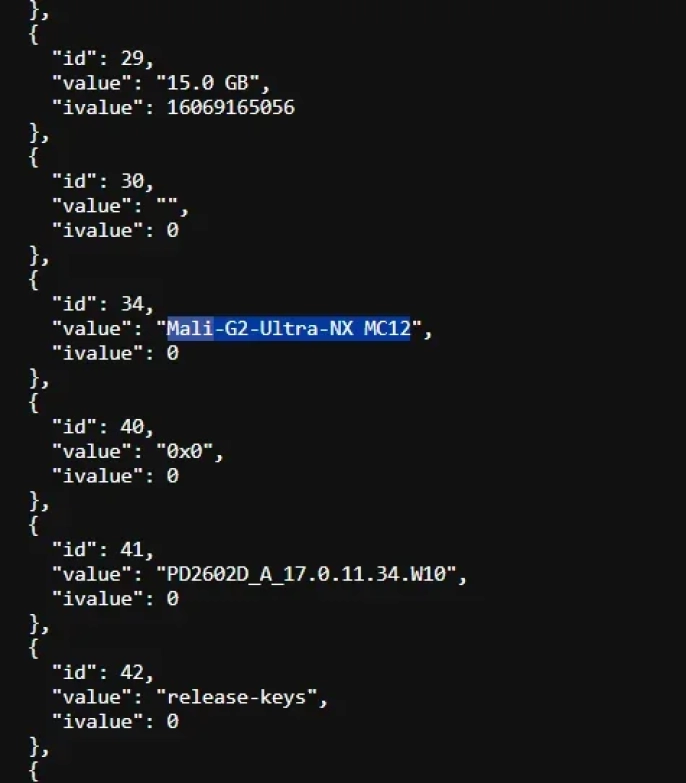Click the "id": 30 line

point(102,181)
